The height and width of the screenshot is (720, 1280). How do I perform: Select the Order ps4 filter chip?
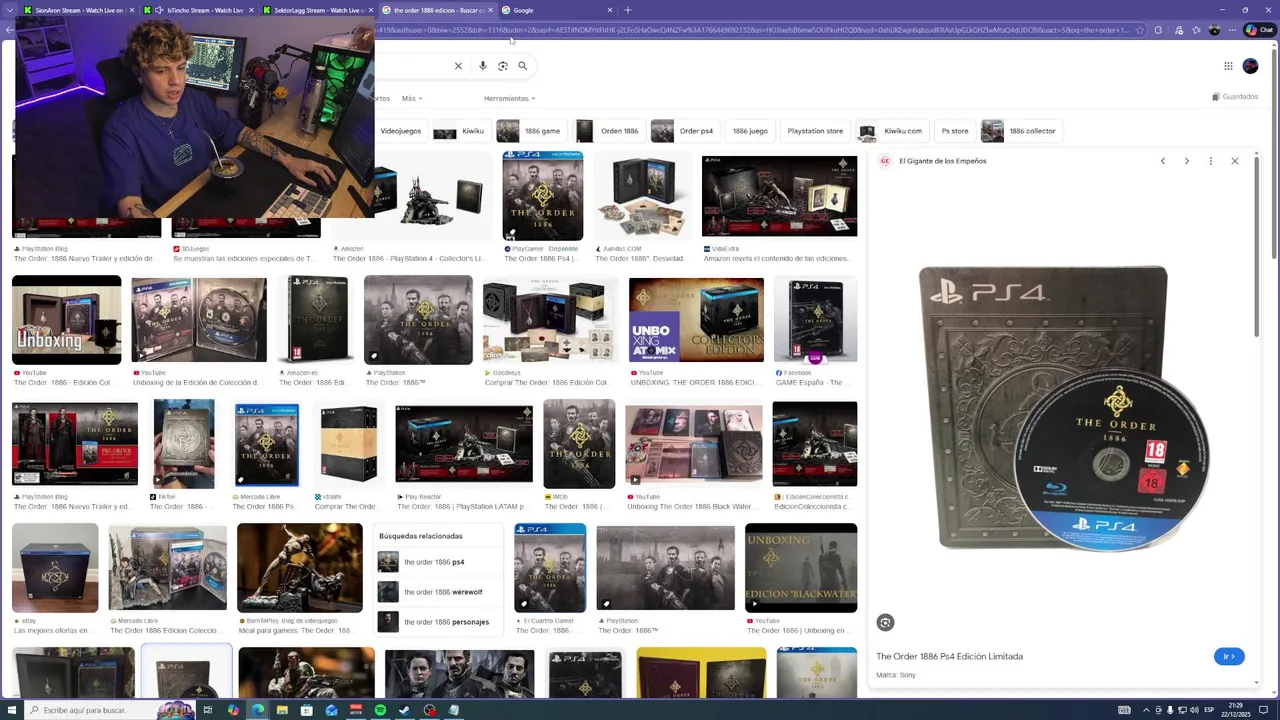pyautogui.click(x=684, y=131)
